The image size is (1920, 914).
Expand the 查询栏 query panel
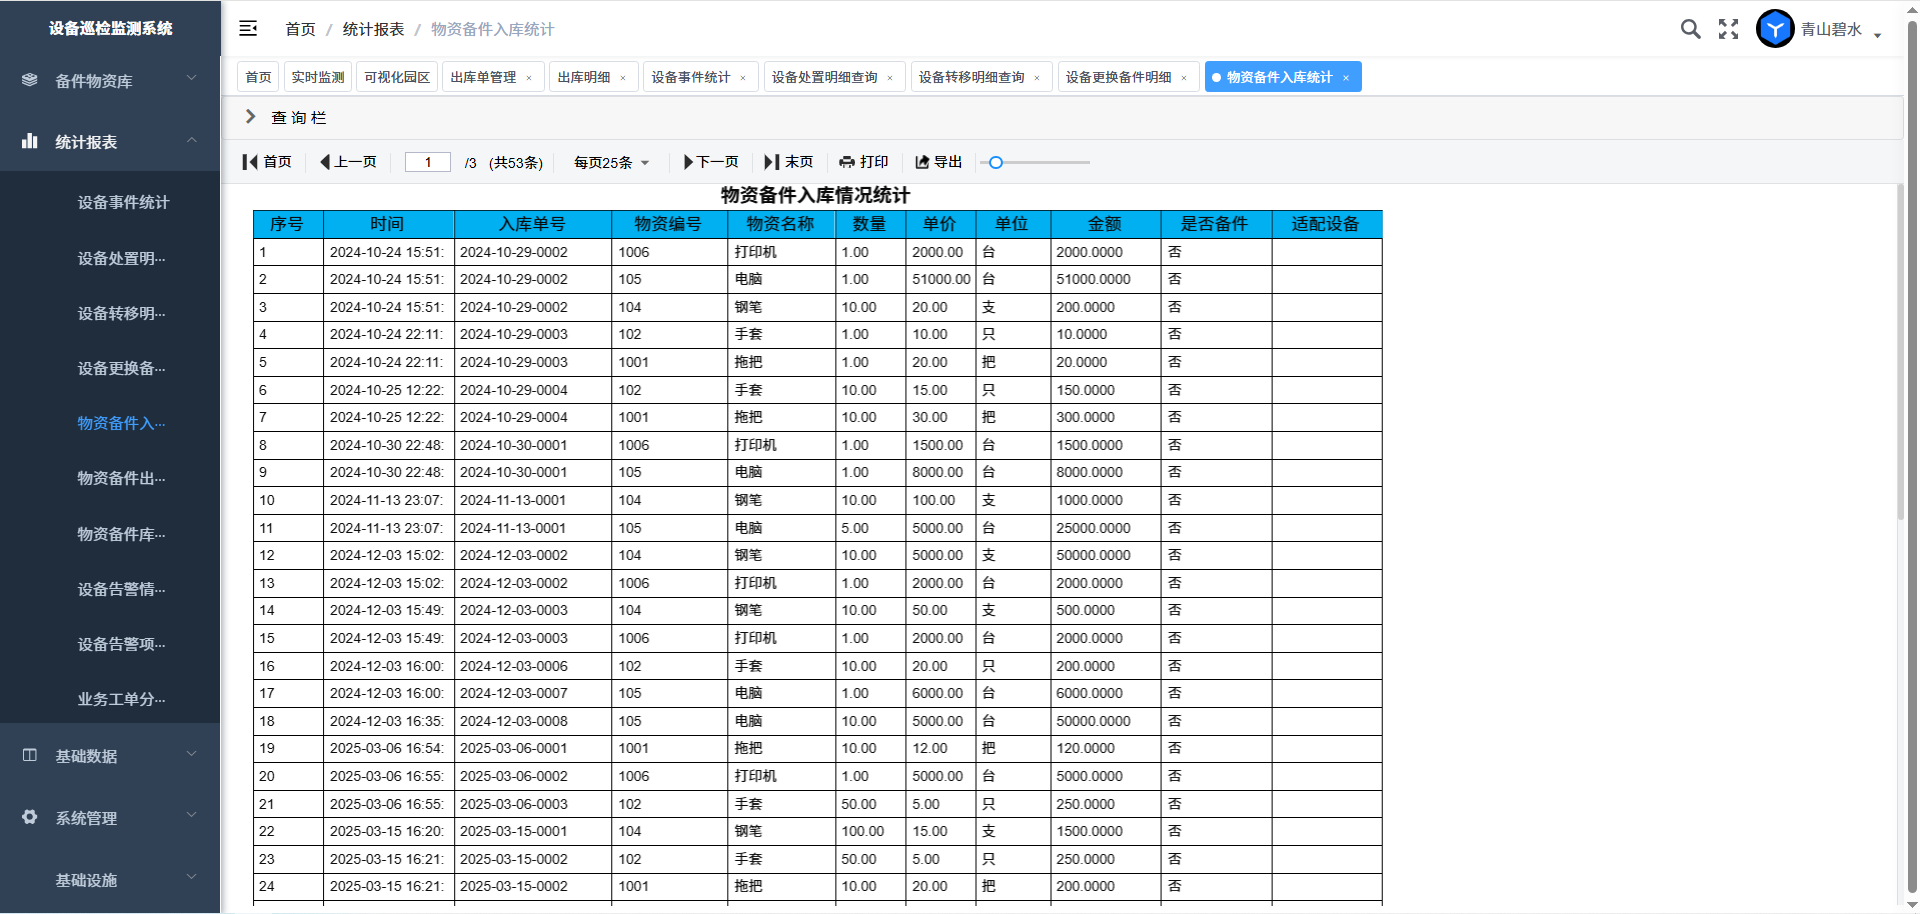point(251,117)
